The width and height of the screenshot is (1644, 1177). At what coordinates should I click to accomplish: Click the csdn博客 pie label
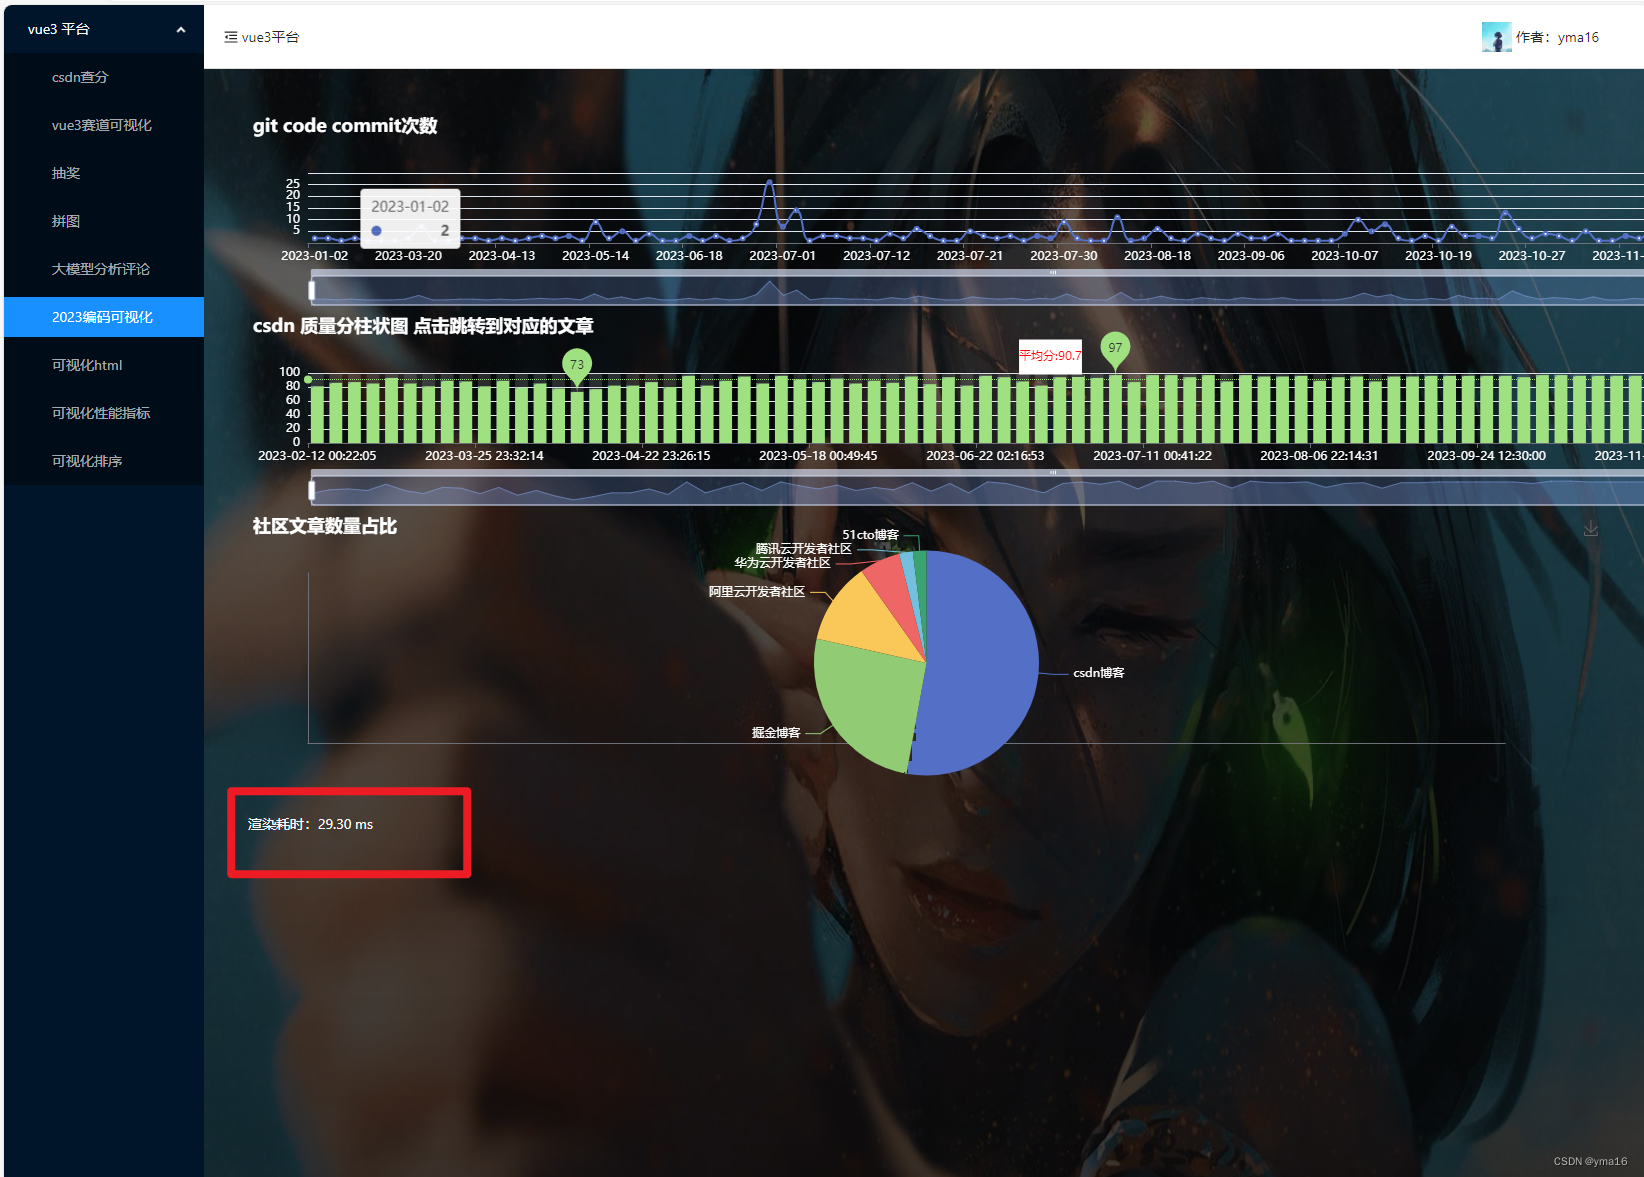pos(1099,673)
